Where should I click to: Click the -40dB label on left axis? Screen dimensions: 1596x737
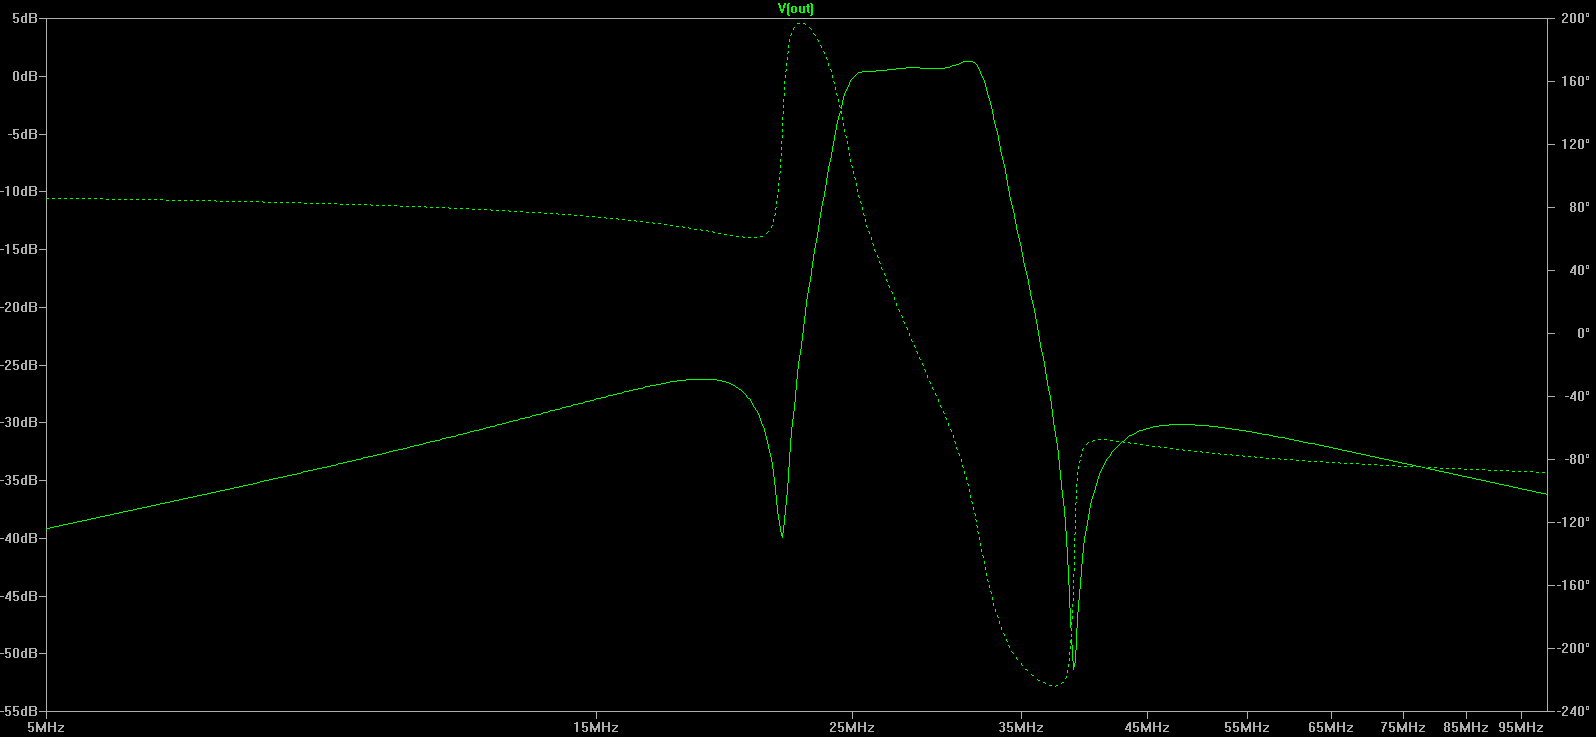(22, 538)
